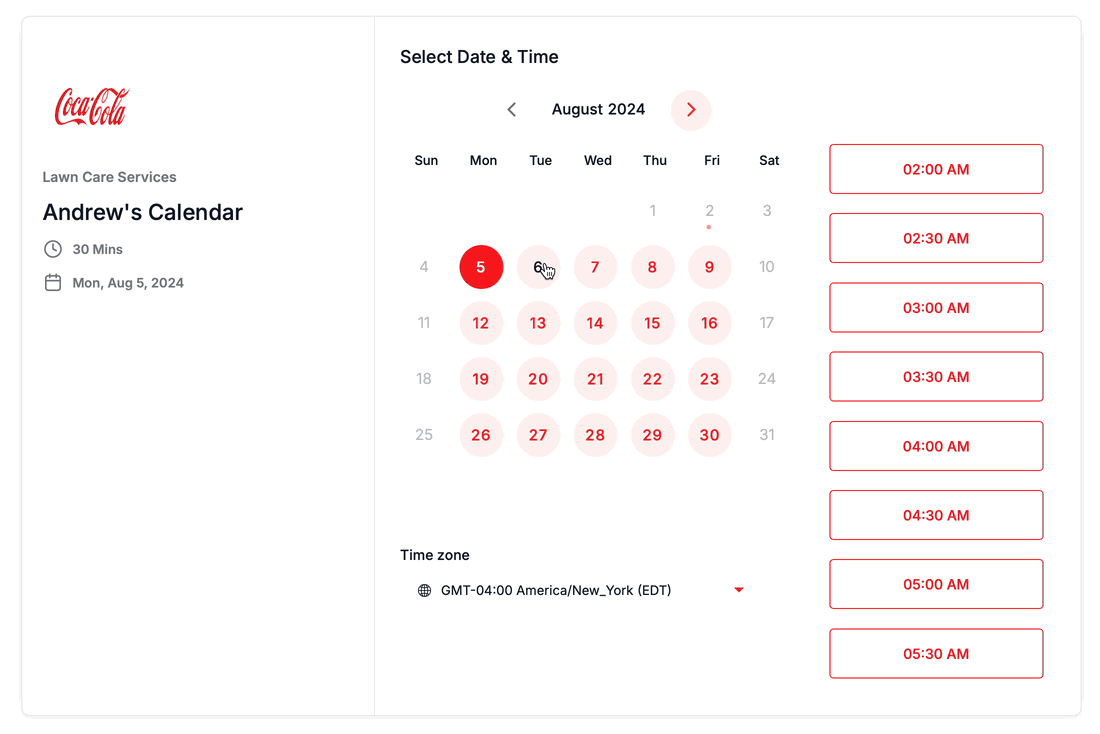The image size is (1100, 734).
Task: Advance to next month with right chevron
Action: pyautogui.click(x=691, y=110)
